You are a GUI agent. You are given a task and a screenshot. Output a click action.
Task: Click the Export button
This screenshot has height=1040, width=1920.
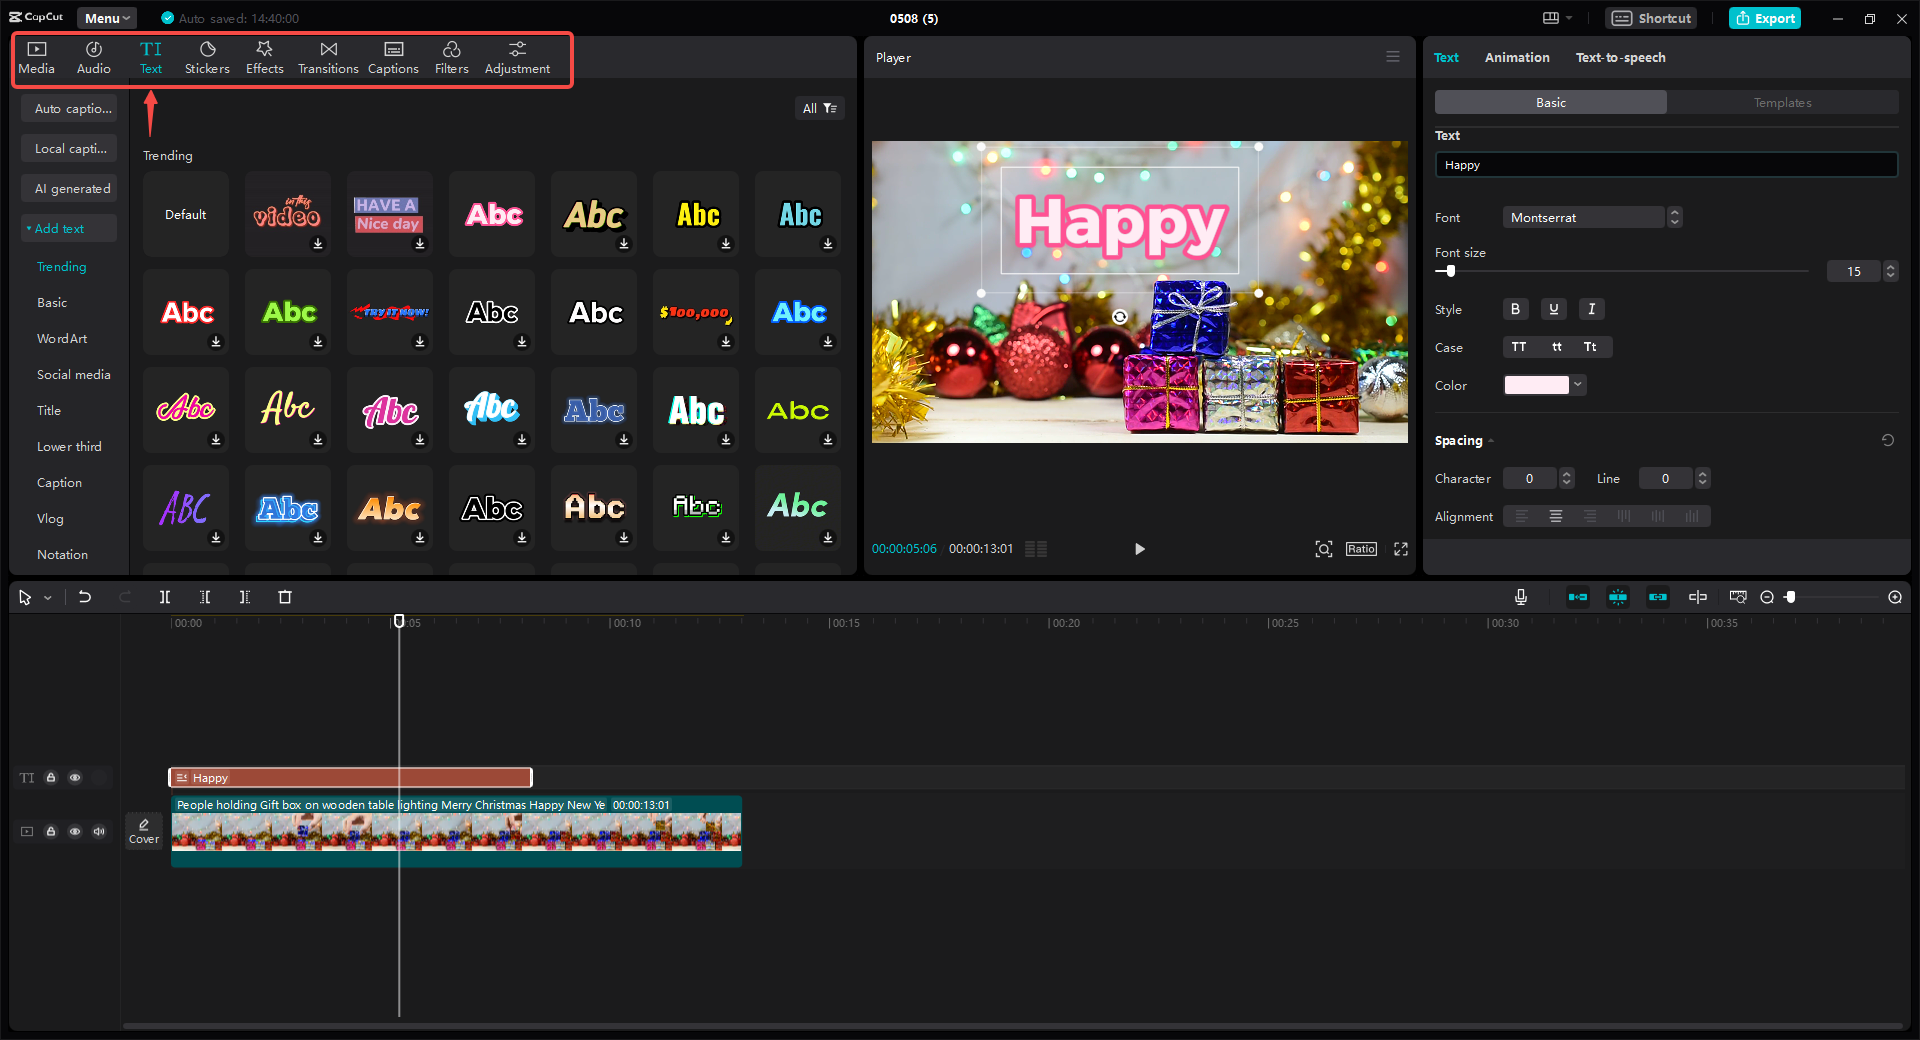1764,18
